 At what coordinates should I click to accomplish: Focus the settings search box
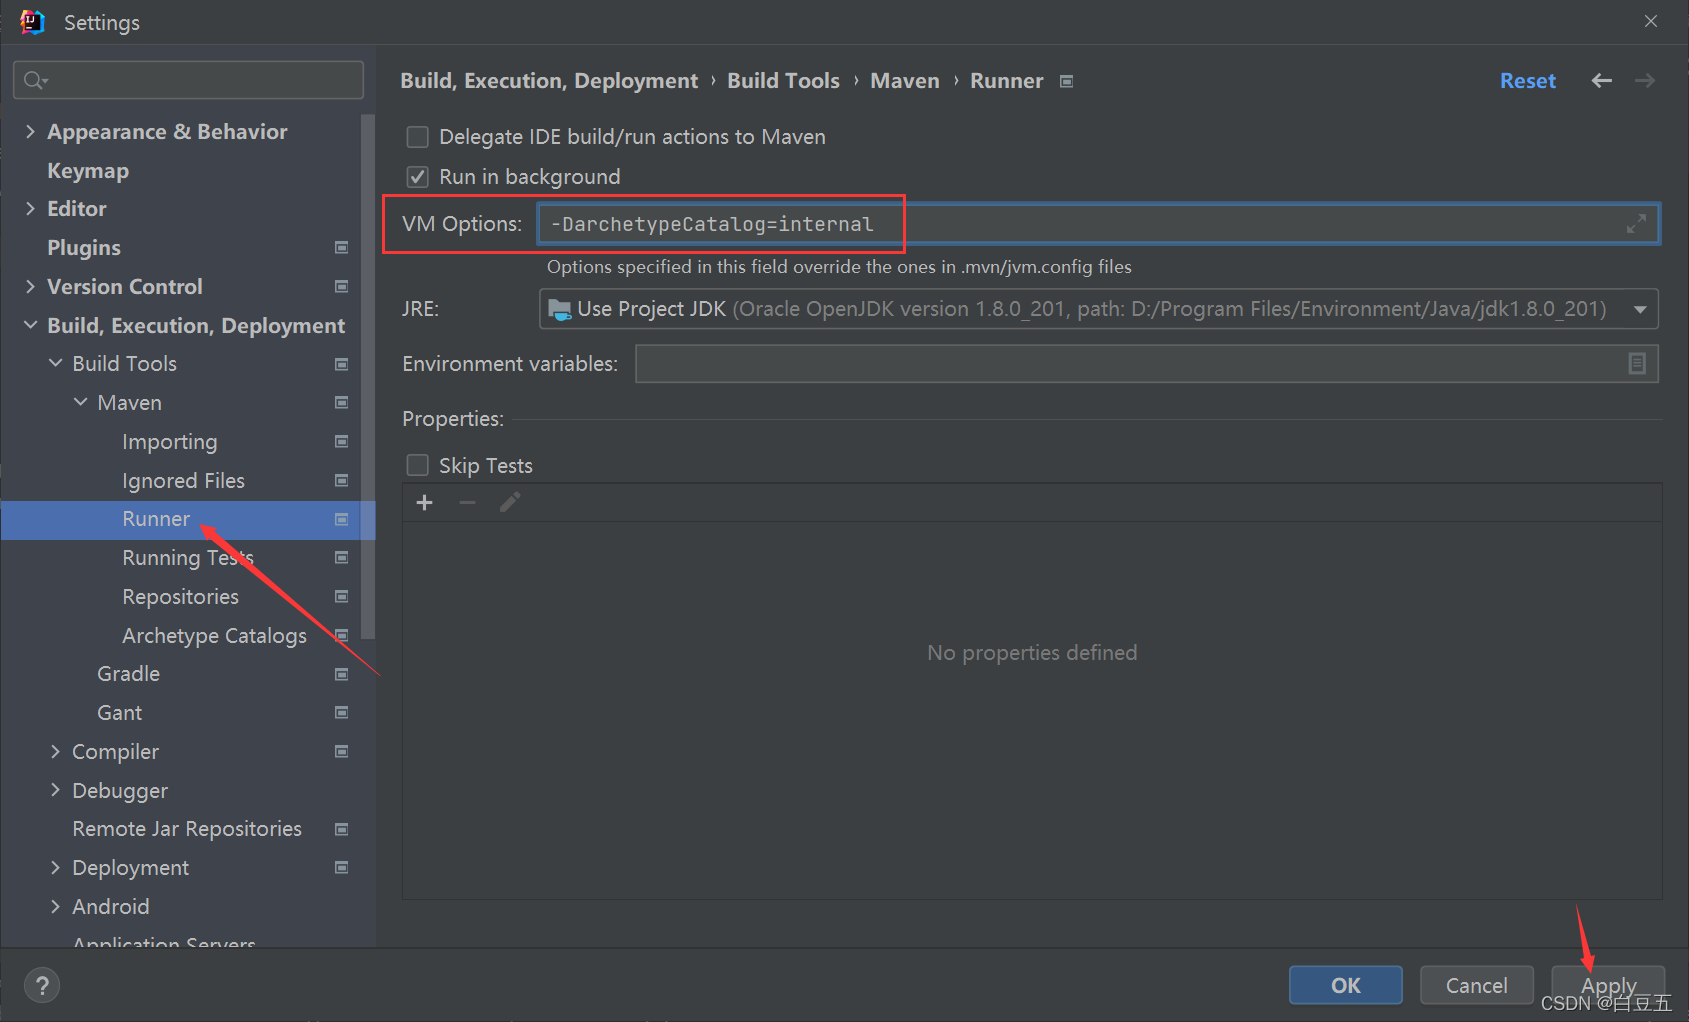click(x=188, y=80)
